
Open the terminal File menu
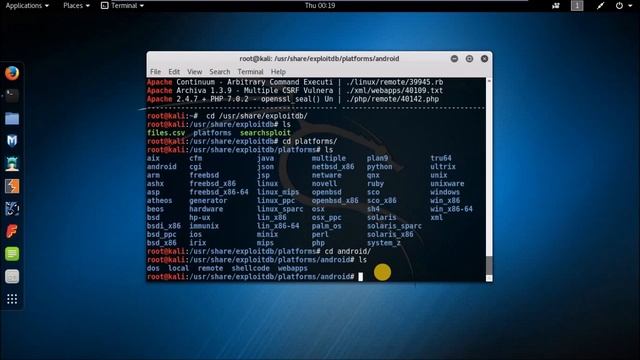tap(156, 72)
